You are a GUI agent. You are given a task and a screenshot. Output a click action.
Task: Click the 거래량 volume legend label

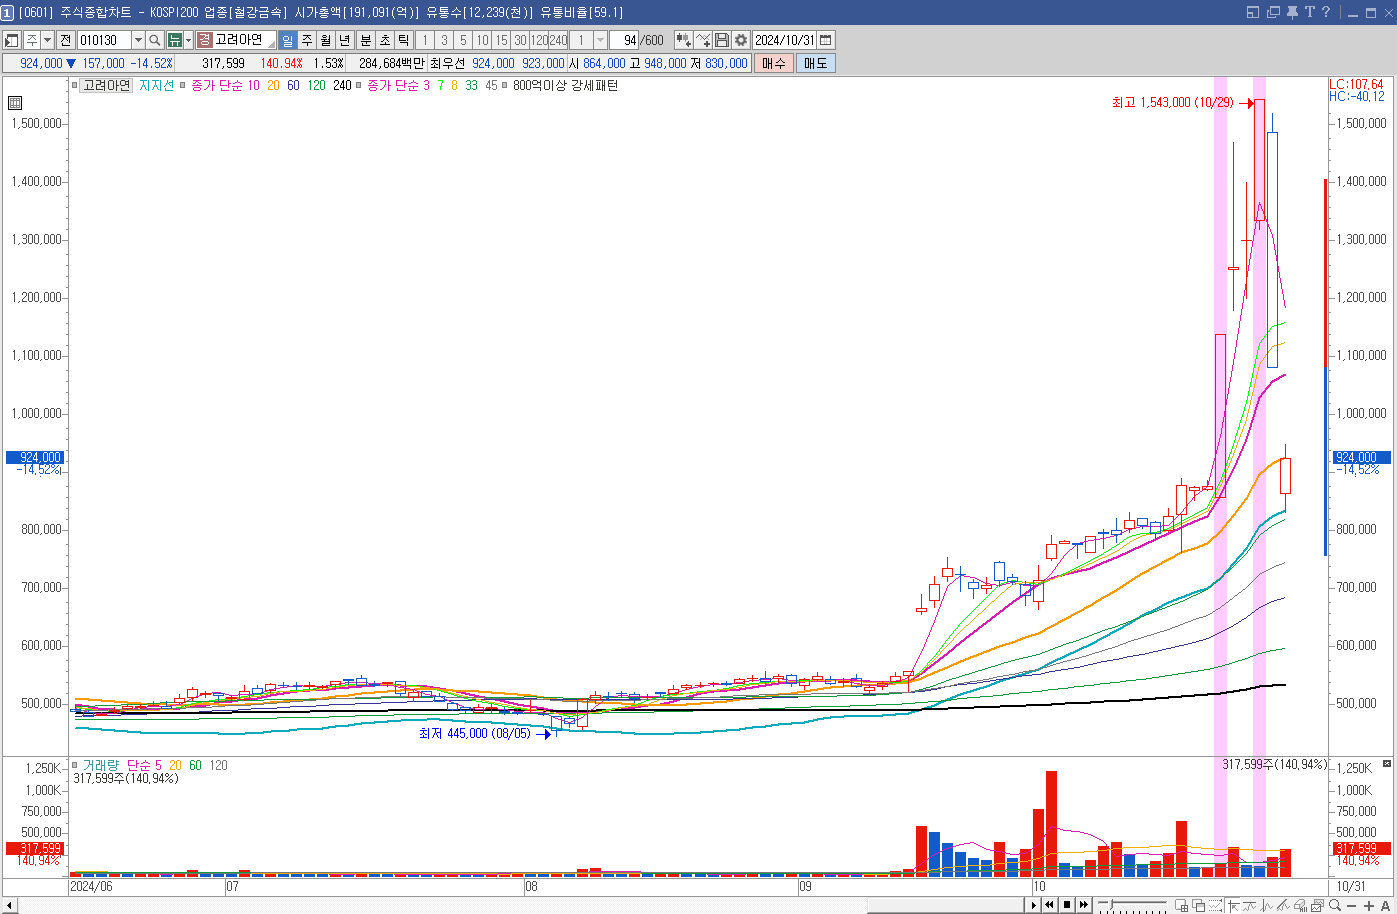100,765
